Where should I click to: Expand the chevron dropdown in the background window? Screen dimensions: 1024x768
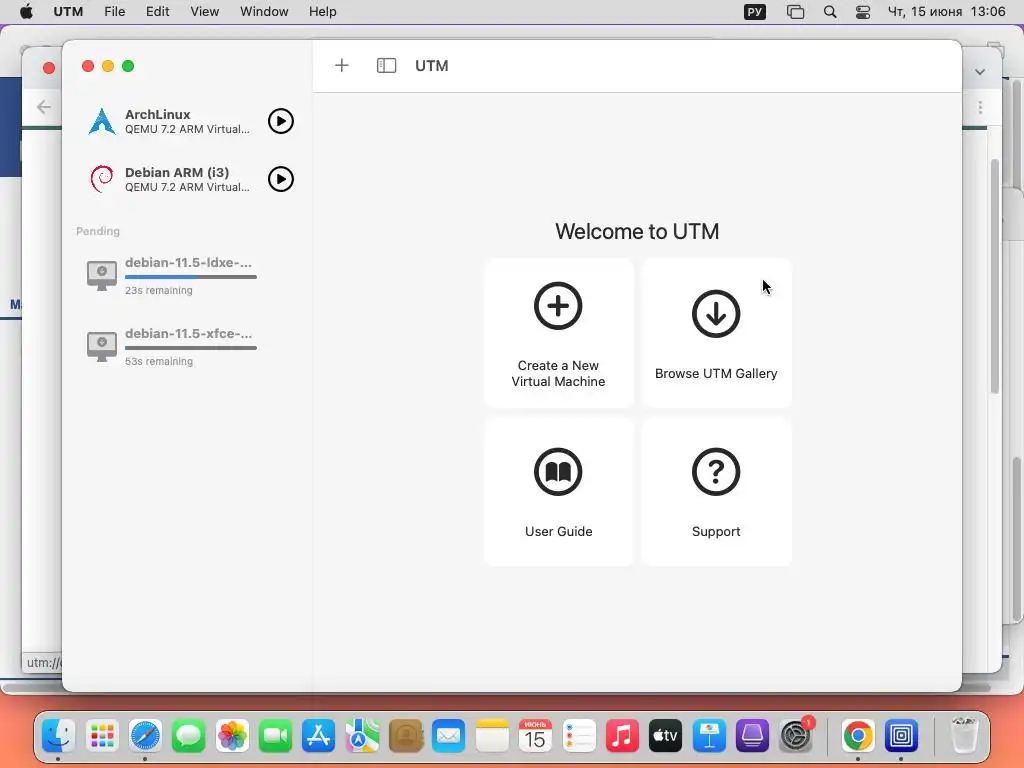click(x=980, y=72)
